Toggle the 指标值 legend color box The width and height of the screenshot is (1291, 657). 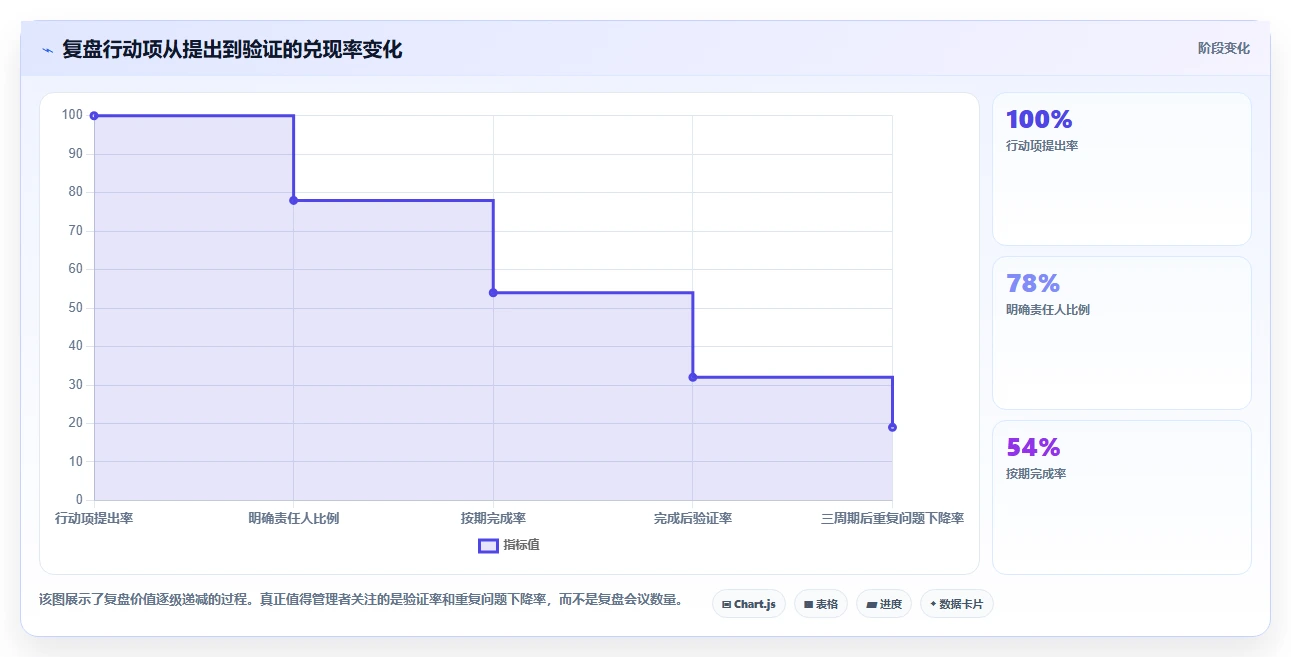pyautogui.click(x=488, y=545)
